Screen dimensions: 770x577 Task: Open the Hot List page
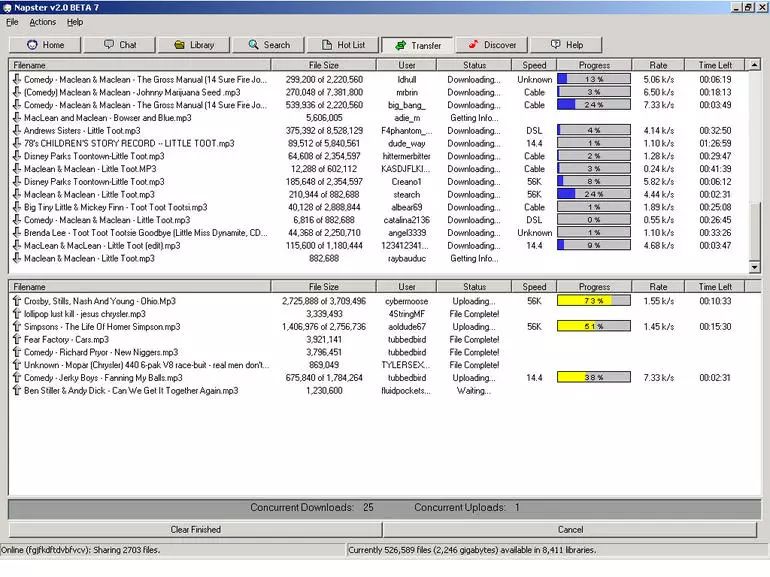342,45
